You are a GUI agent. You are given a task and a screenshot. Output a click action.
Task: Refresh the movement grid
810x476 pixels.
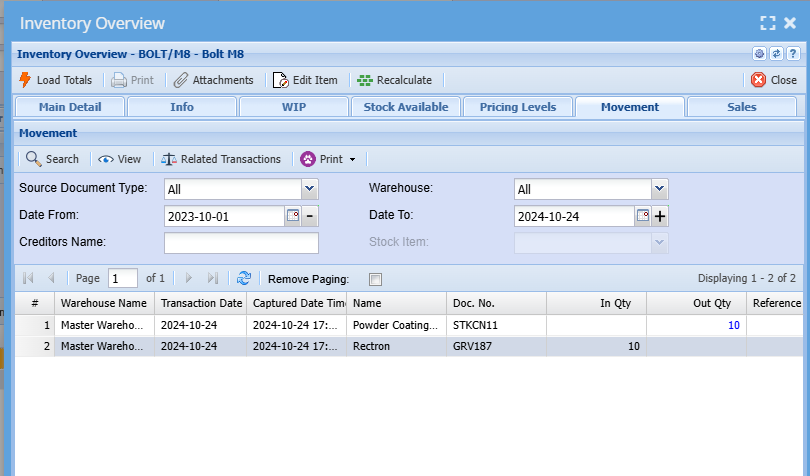pyautogui.click(x=243, y=279)
